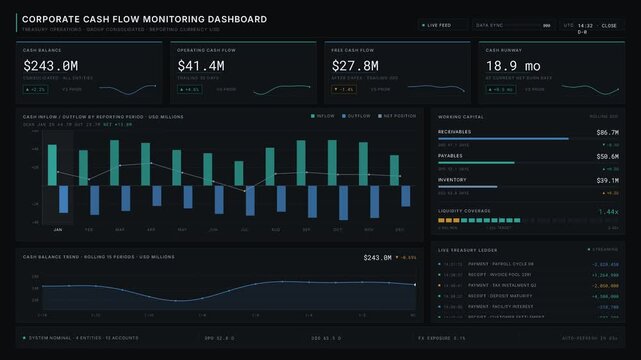The height and width of the screenshot is (360, 641).
Task: Click the Deposit Maturity row status dot
Action: point(439,296)
